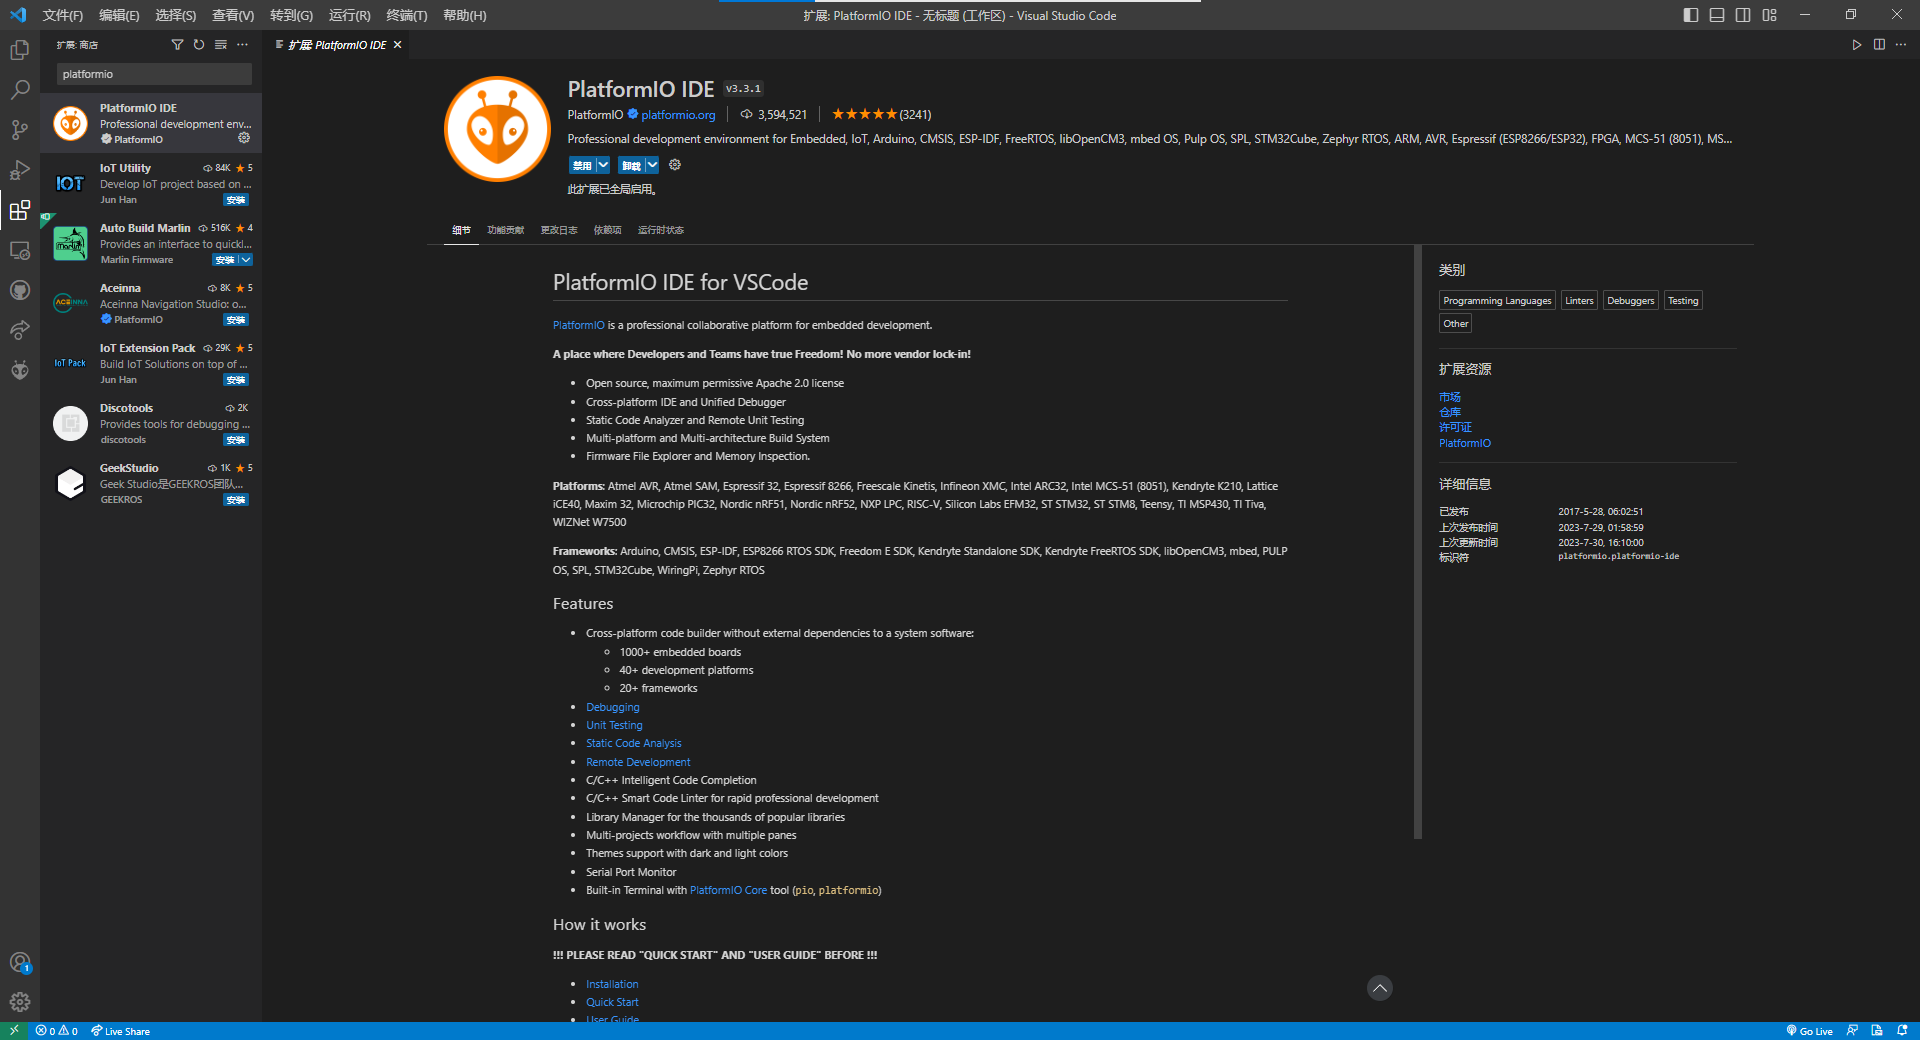The width and height of the screenshot is (1920, 1040).
Task: Open the platformio.org publisher link
Action: coord(678,115)
